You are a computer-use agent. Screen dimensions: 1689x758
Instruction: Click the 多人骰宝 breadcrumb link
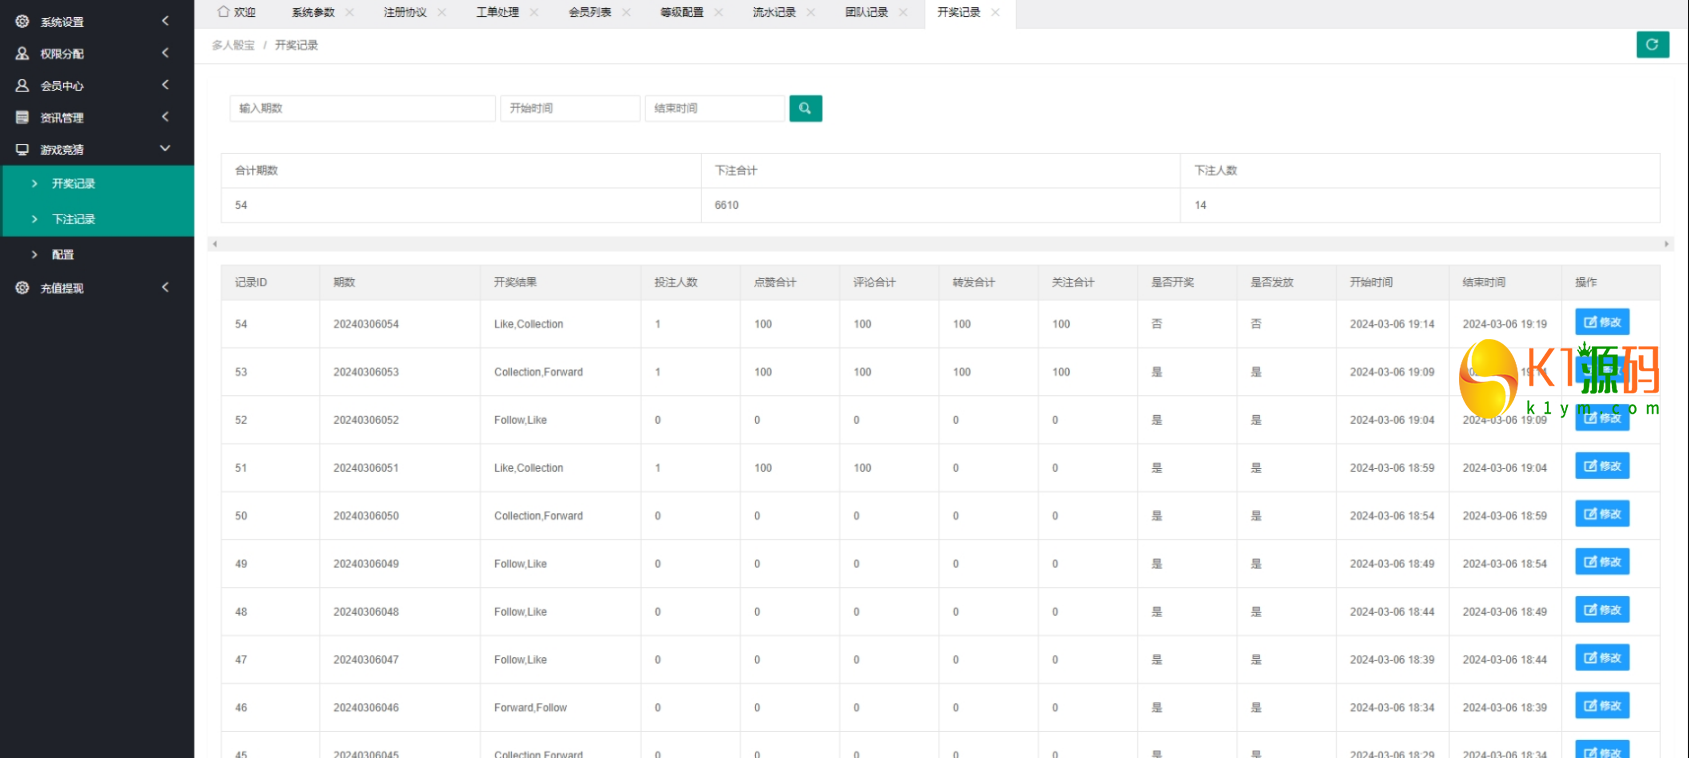tap(233, 45)
